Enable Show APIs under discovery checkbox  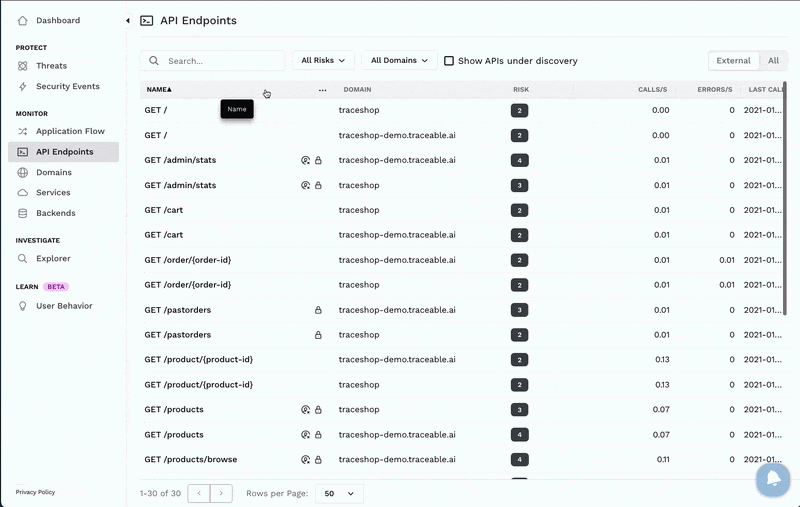(449, 61)
